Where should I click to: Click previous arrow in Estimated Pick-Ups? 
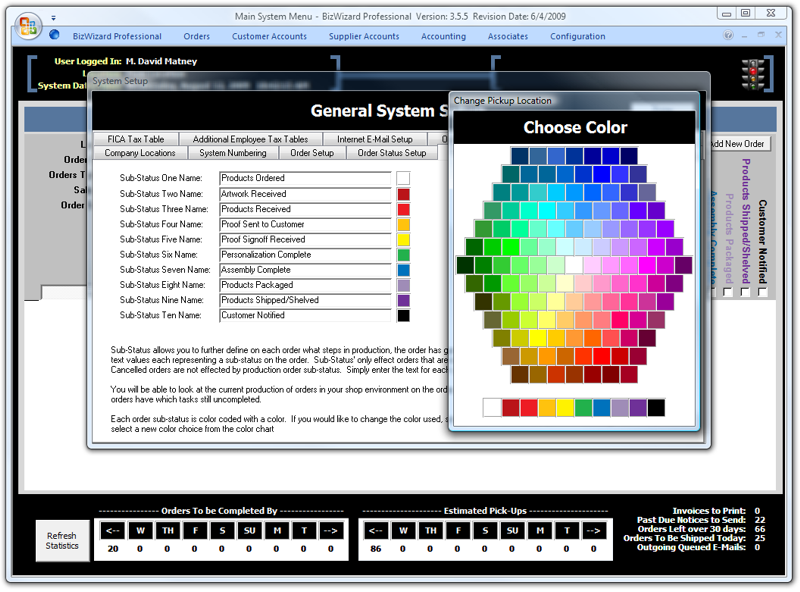376,531
